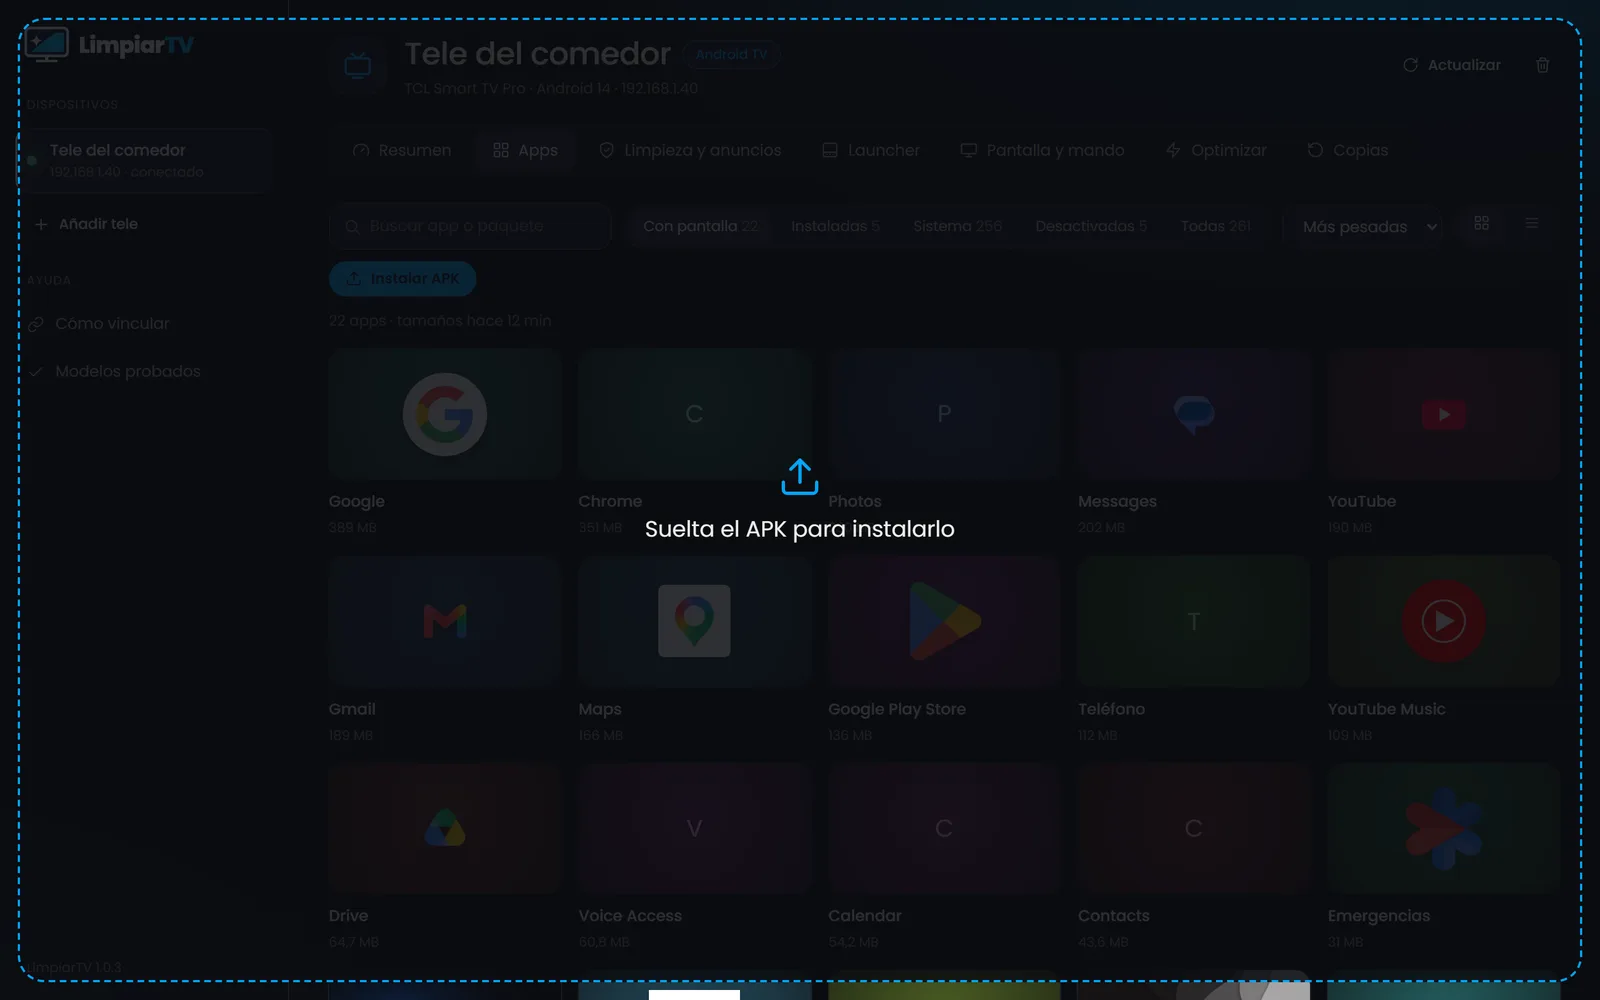Go to the Launcher tab

(870, 150)
